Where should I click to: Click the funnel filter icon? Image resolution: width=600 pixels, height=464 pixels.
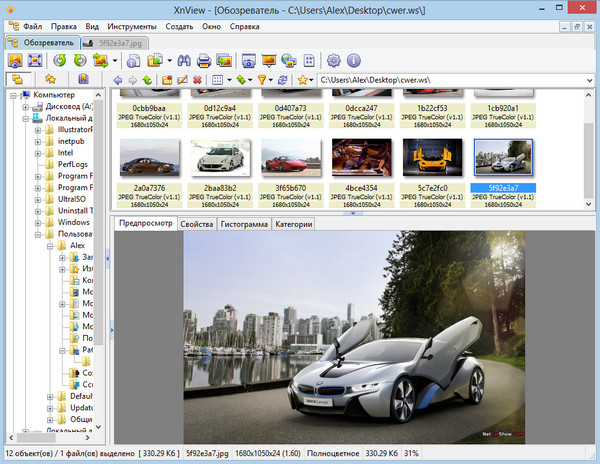263,80
